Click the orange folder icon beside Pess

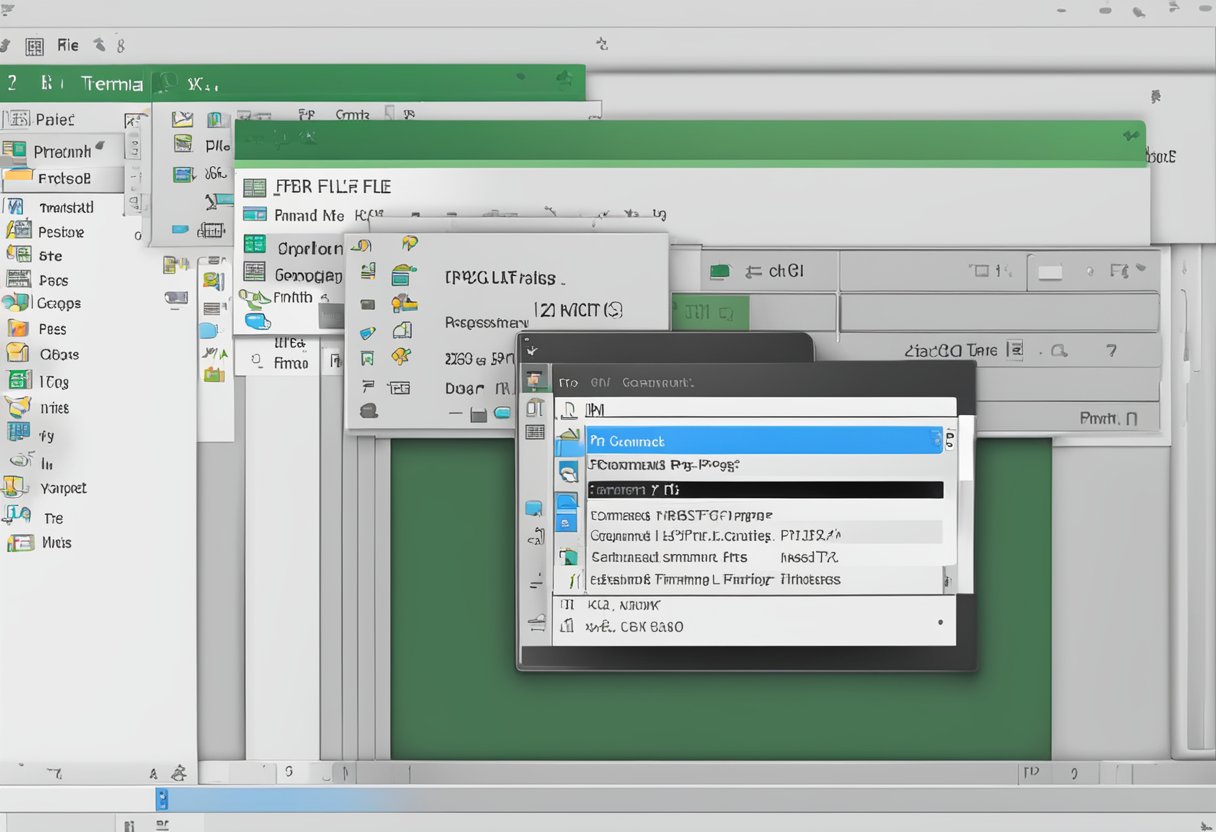pyautogui.click(x=17, y=328)
